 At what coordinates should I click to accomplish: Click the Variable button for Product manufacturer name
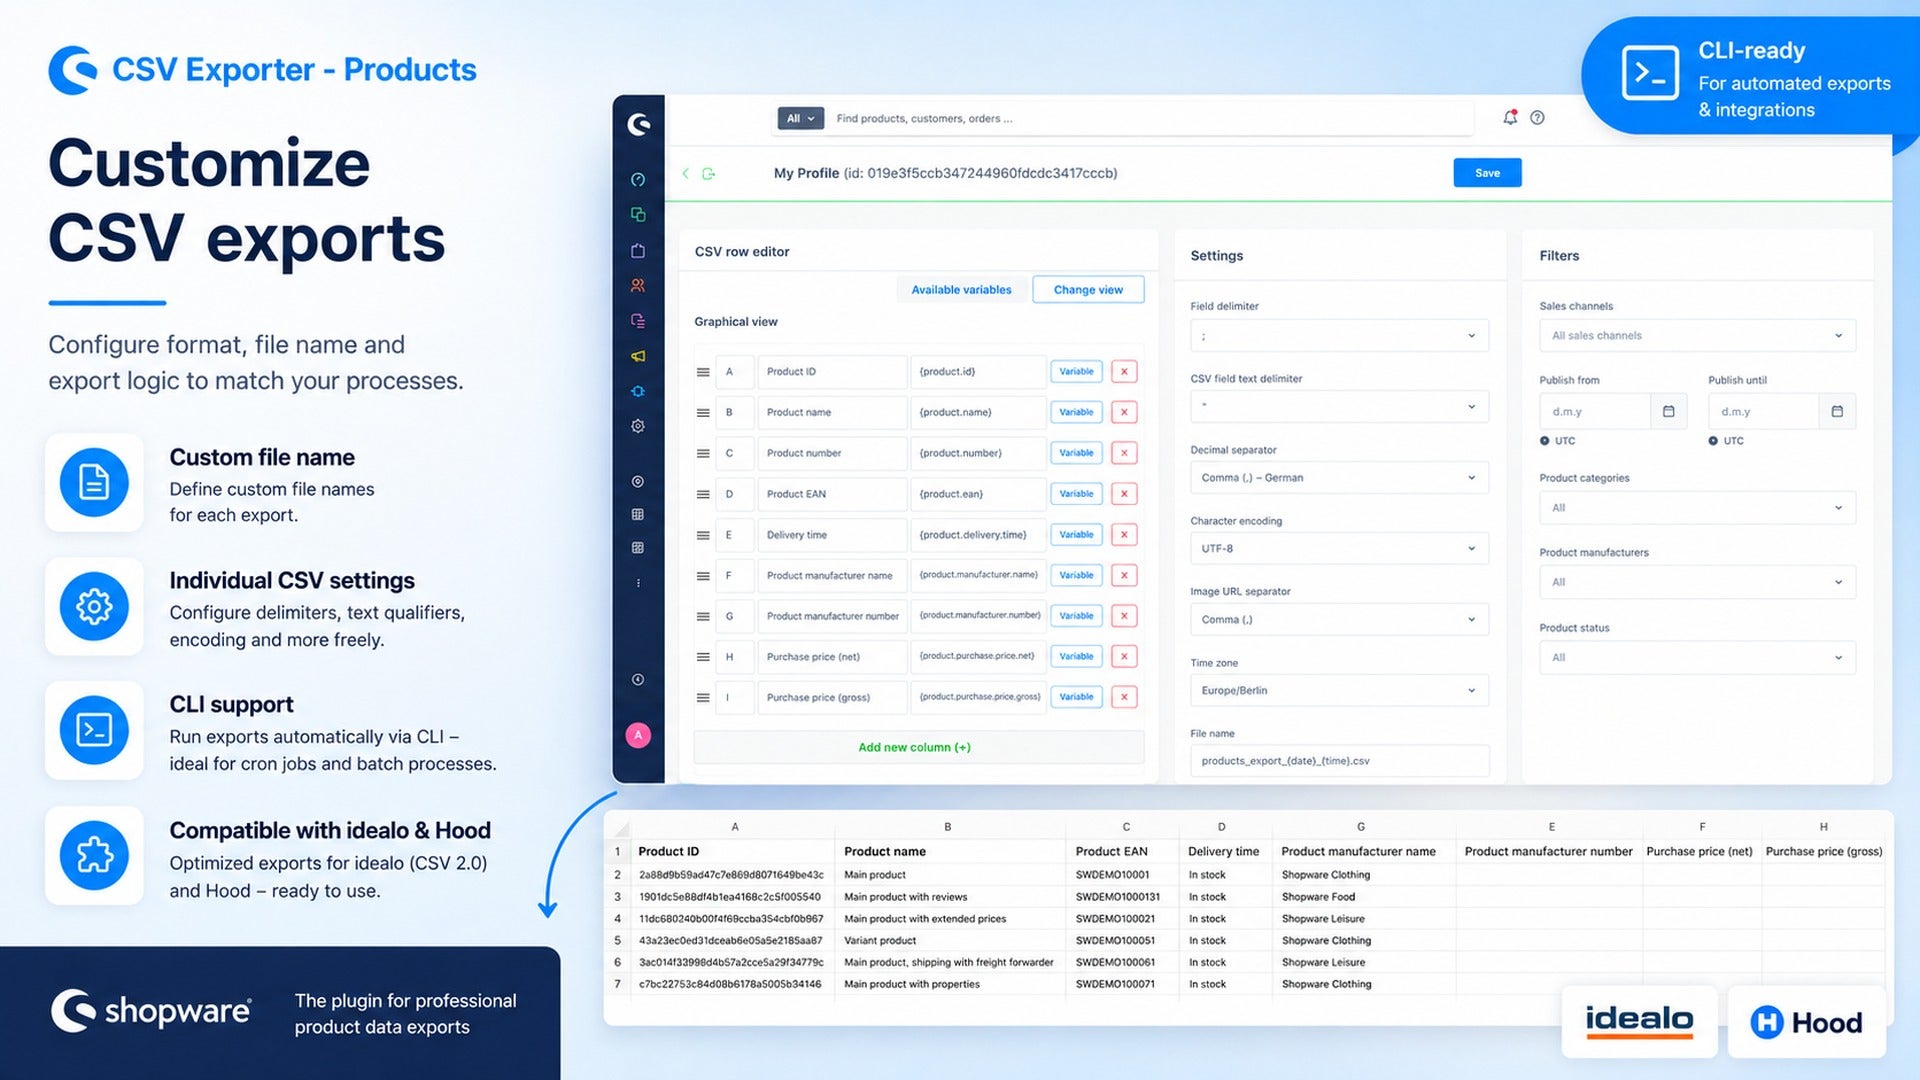point(1076,575)
